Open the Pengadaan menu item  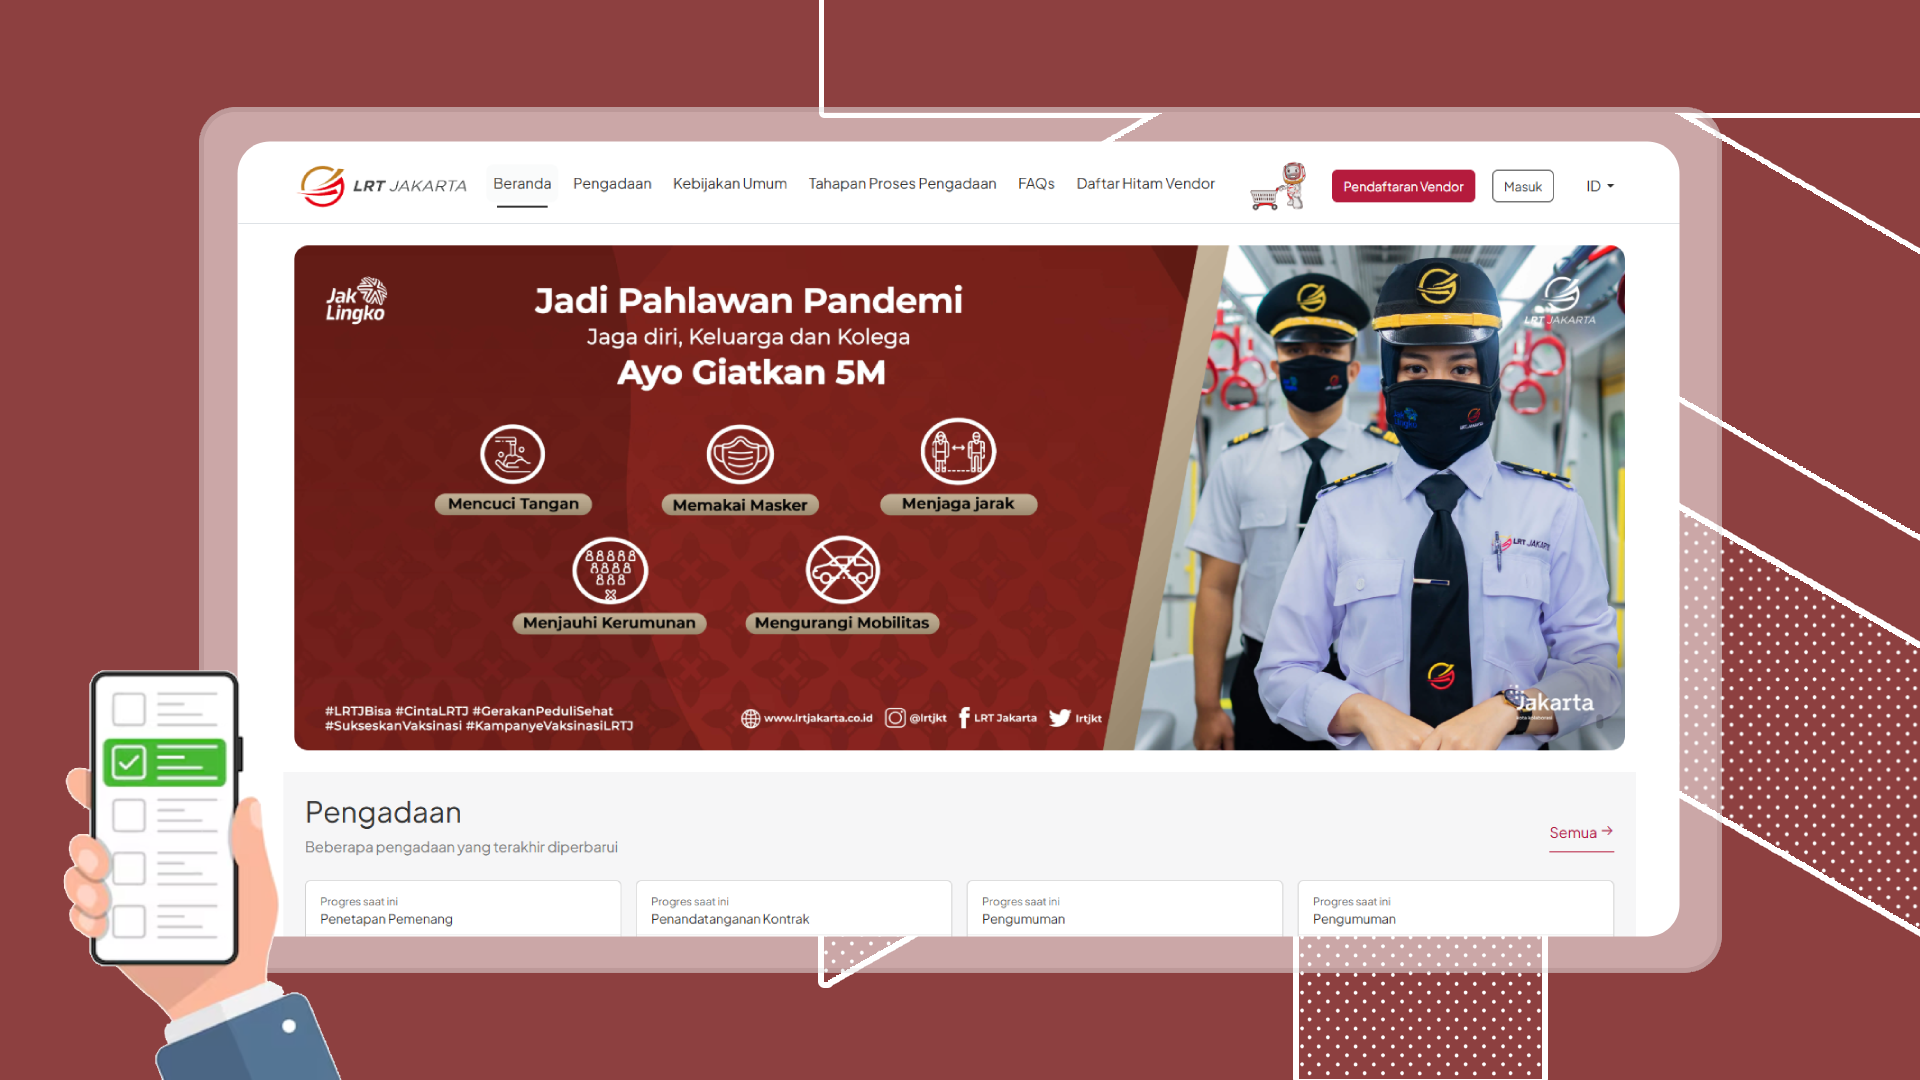click(612, 184)
